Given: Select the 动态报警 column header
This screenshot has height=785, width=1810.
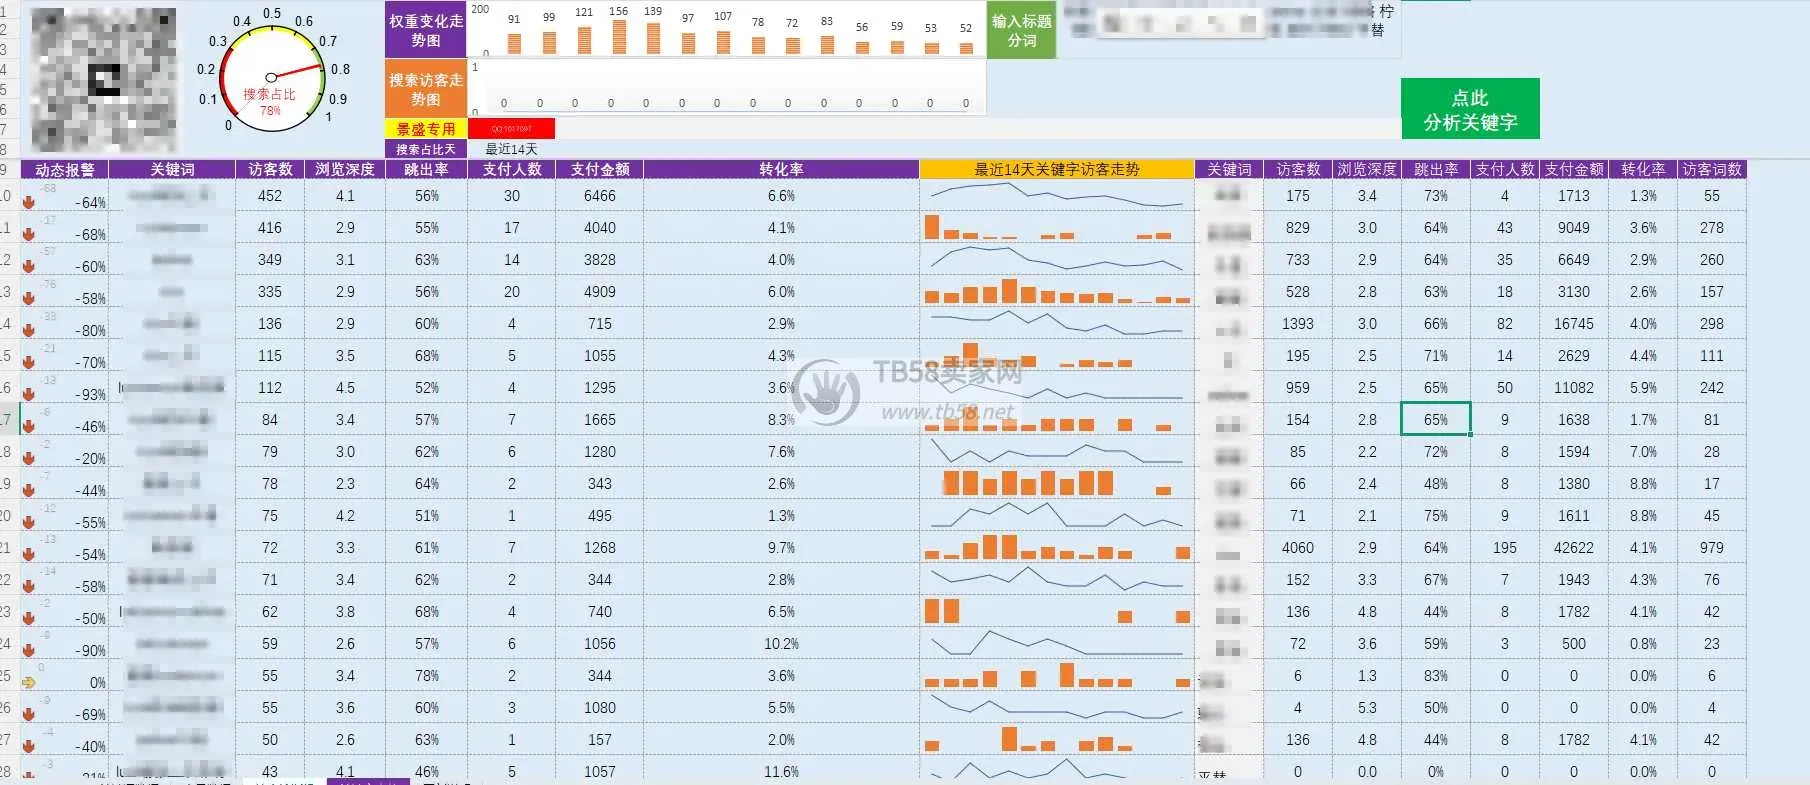Looking at the screenshot, I should (65, 170).
